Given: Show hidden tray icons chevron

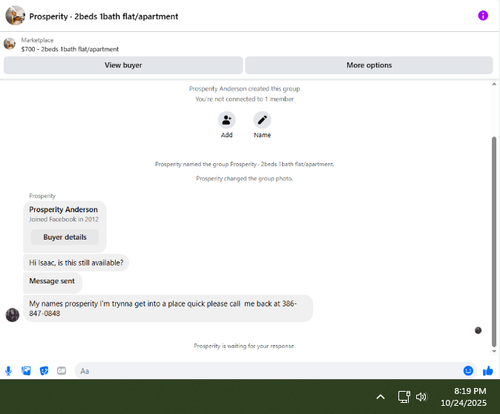Looking at the screenshot, I should 380,397.
